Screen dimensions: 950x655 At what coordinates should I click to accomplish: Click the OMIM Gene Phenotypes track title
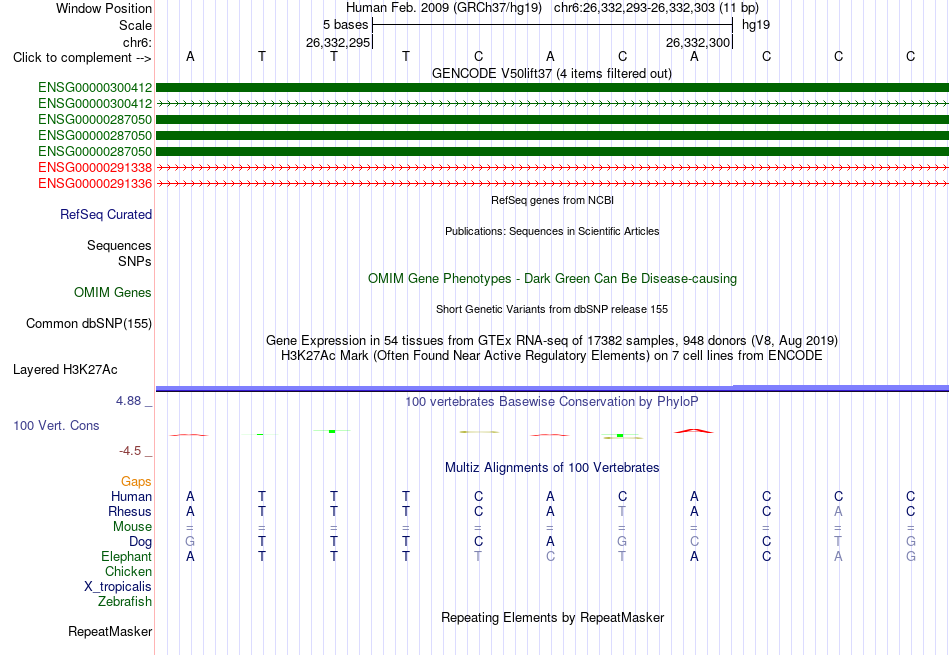tap(552, 279)
